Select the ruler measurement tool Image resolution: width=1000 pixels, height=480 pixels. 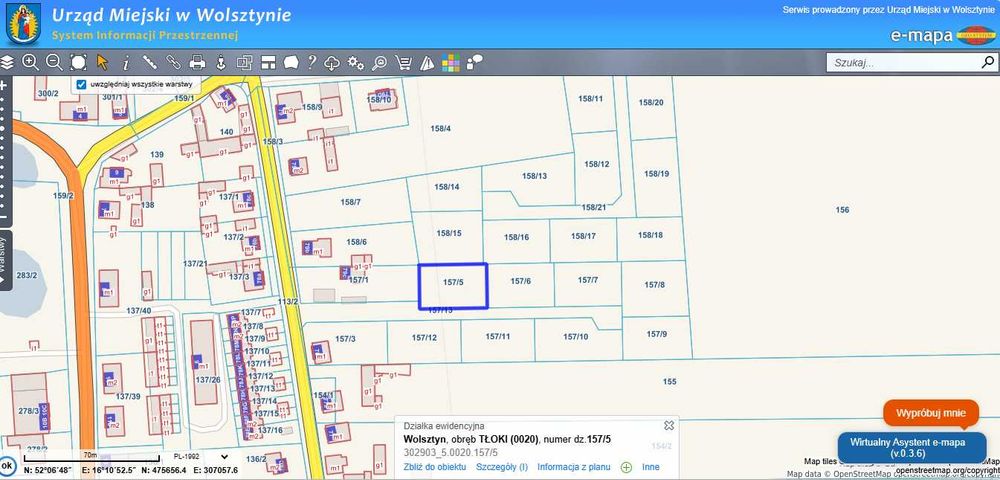(x=150, y=62)
